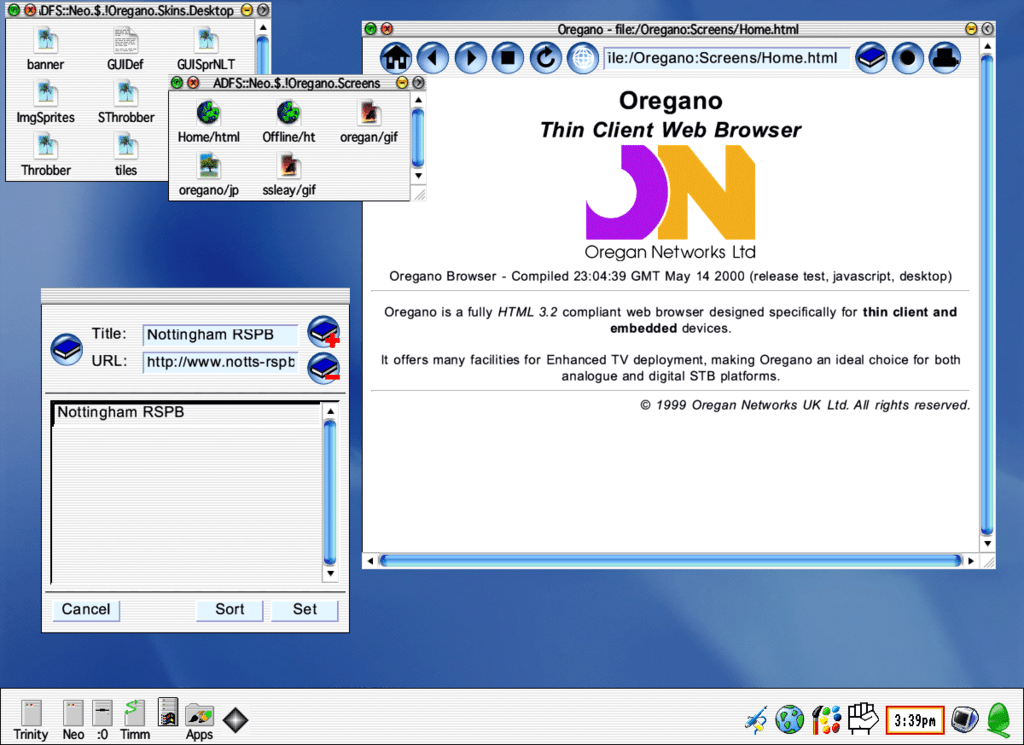This screenshot has height=745, width=1024.
Task: Click Oregano browser horizontal scrollbar
Action: click(670, 560)
